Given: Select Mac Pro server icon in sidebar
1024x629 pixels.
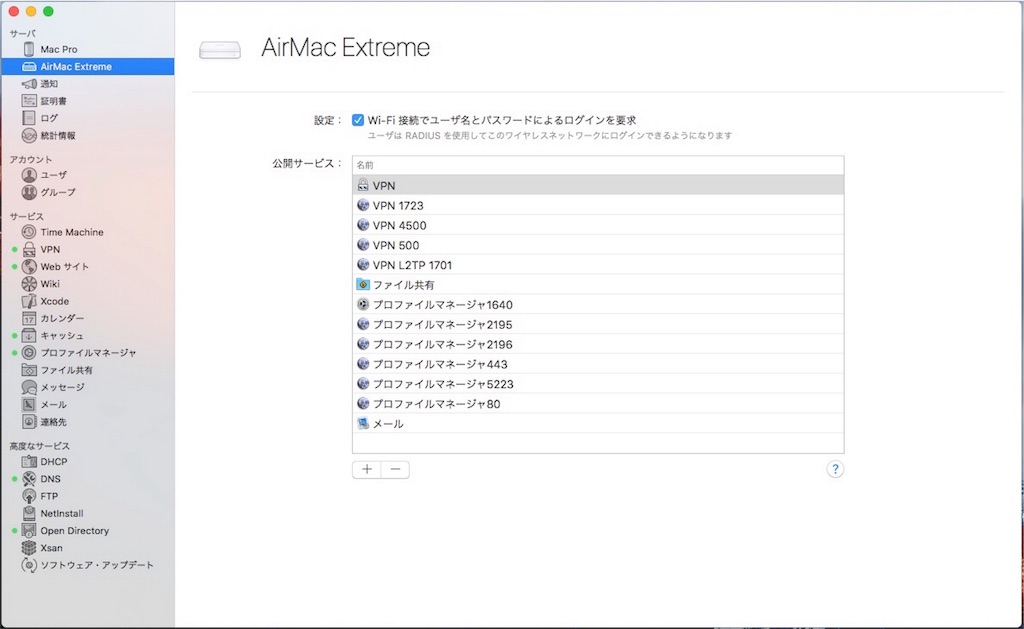Looking at the screenshot, I should (29, 49).
